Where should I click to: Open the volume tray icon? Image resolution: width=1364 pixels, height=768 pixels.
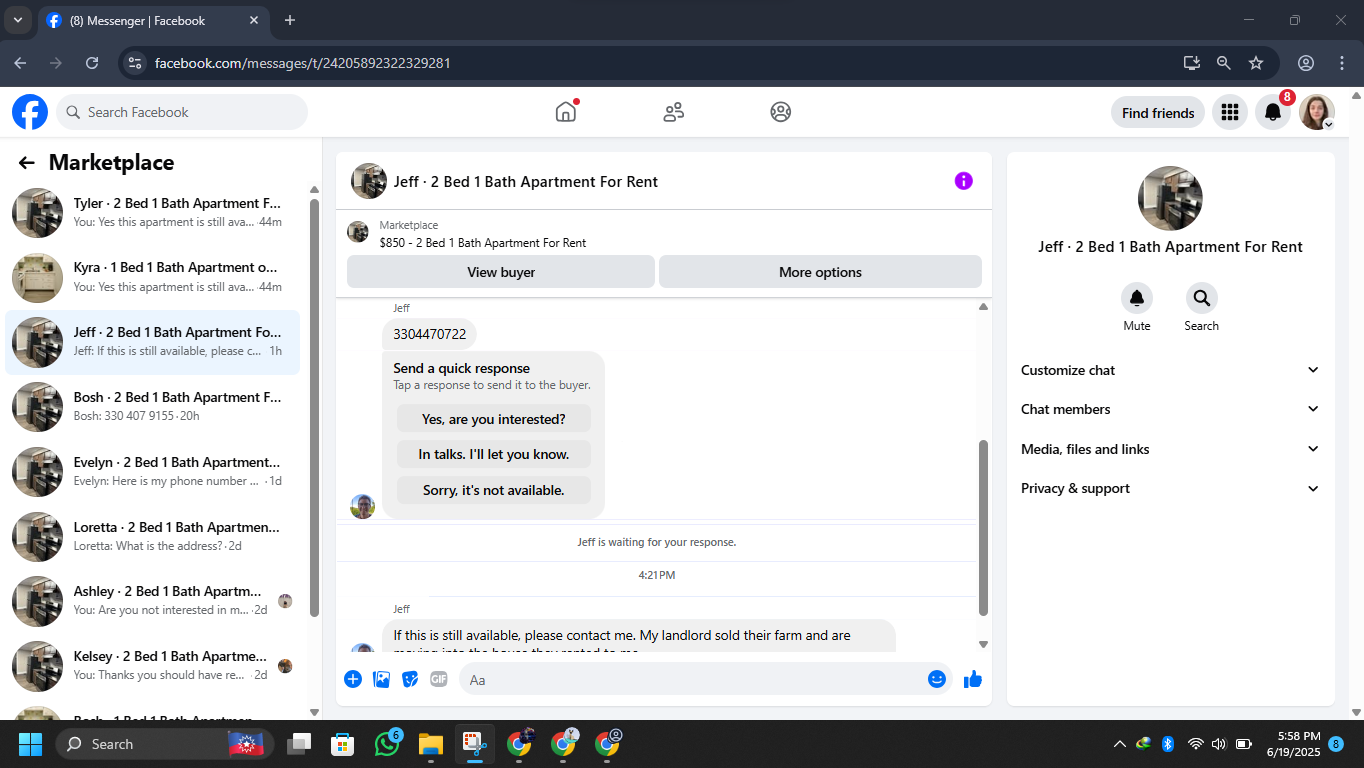coord(1219,744)
